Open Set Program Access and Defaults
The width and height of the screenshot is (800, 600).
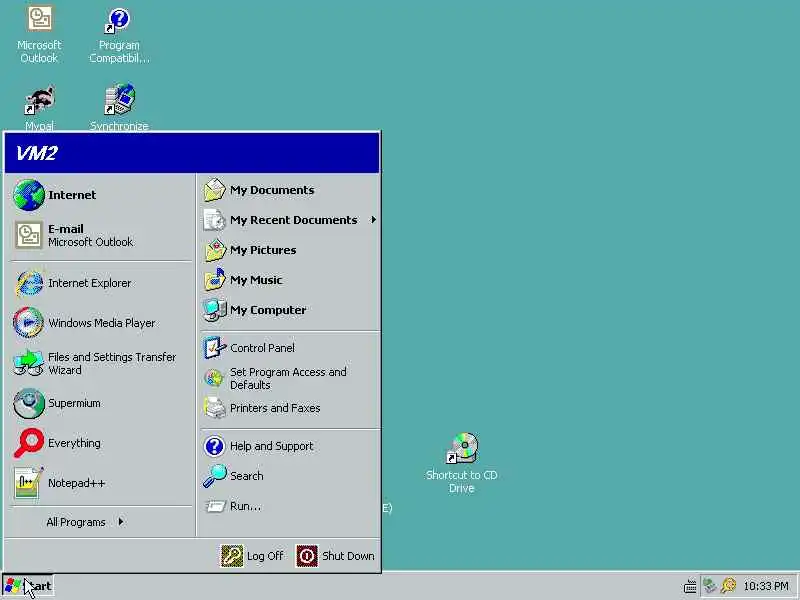pos(290,379)
